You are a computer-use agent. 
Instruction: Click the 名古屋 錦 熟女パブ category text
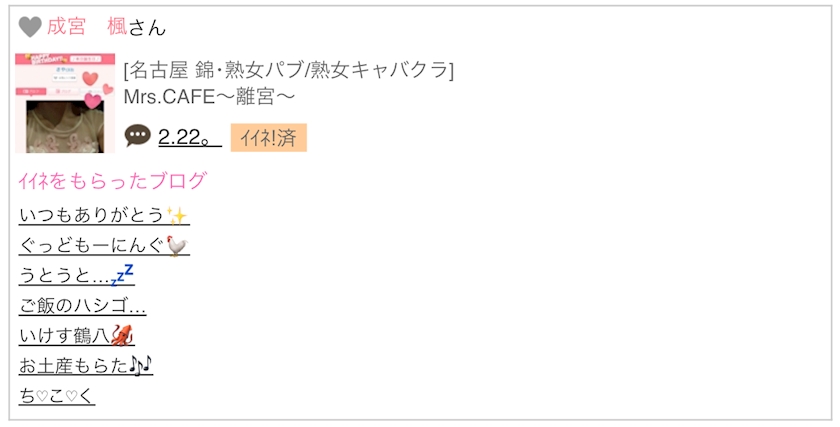[288, 71]
